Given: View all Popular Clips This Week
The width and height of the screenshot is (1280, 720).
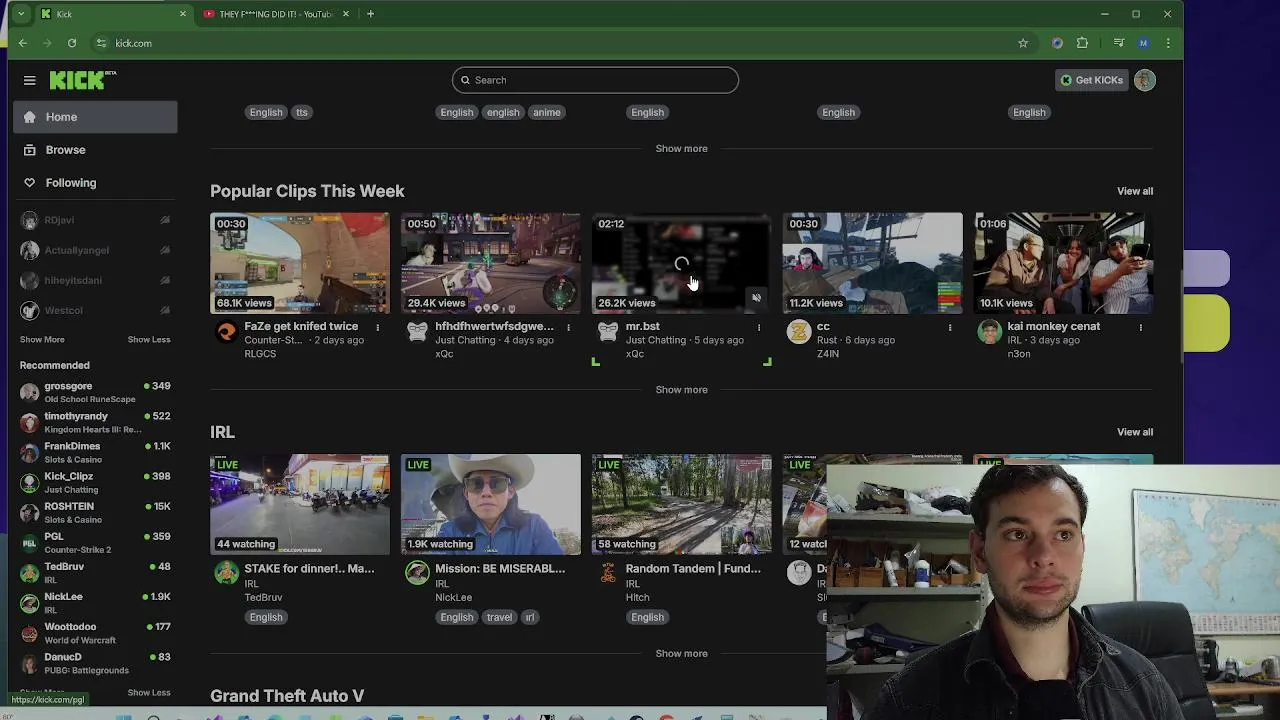Looking at the screenshot, I should 1134,191.
